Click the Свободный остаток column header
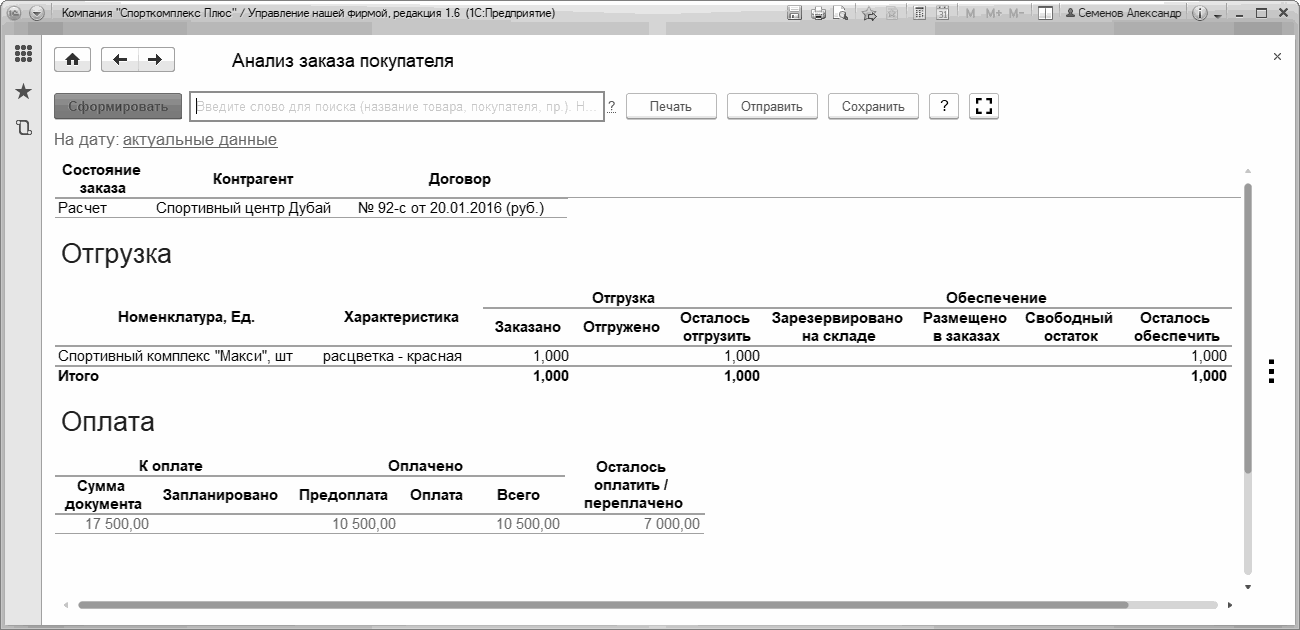This screenshot has height=630, width=1300. (x=1067, y=327)
